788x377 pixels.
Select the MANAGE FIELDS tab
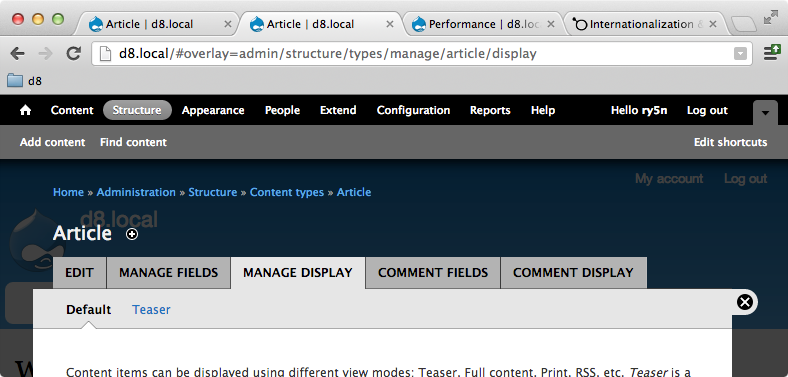coord(168,273)
